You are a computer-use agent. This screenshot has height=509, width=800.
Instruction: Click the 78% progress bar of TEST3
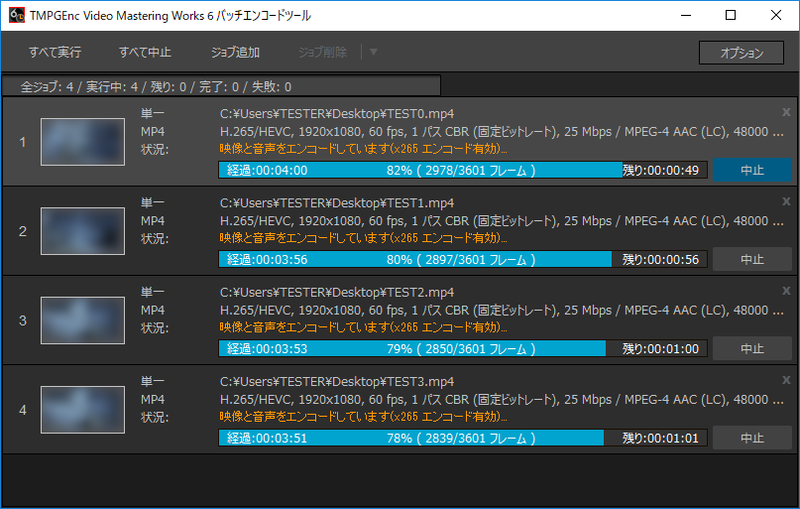point(463,438)
